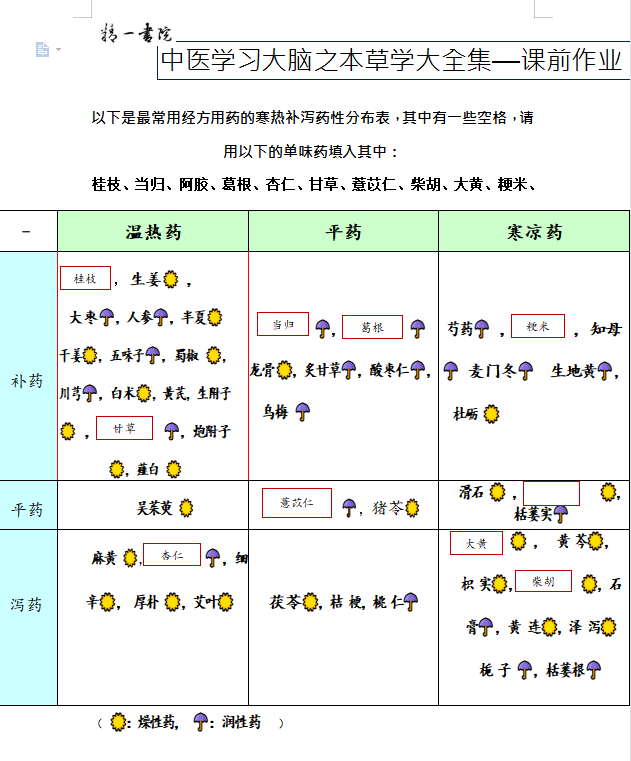This screenshot has height=761, width=631.
Task: Click the umbrella icon after 栝蒌实
Action: 561,514
